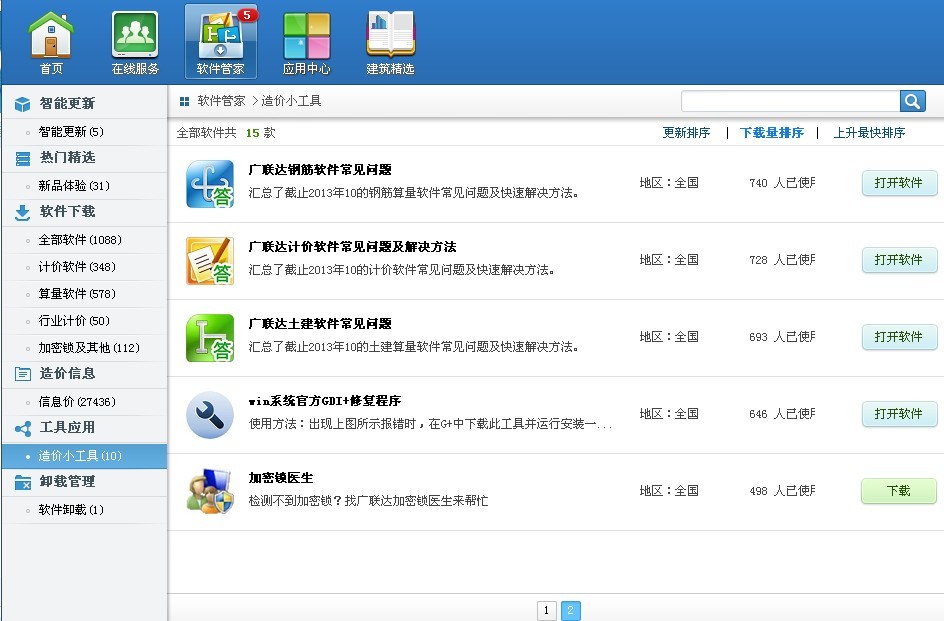Click the 加密锁医生 shield icon
The image size is (944, 621).
coord(210,491)
